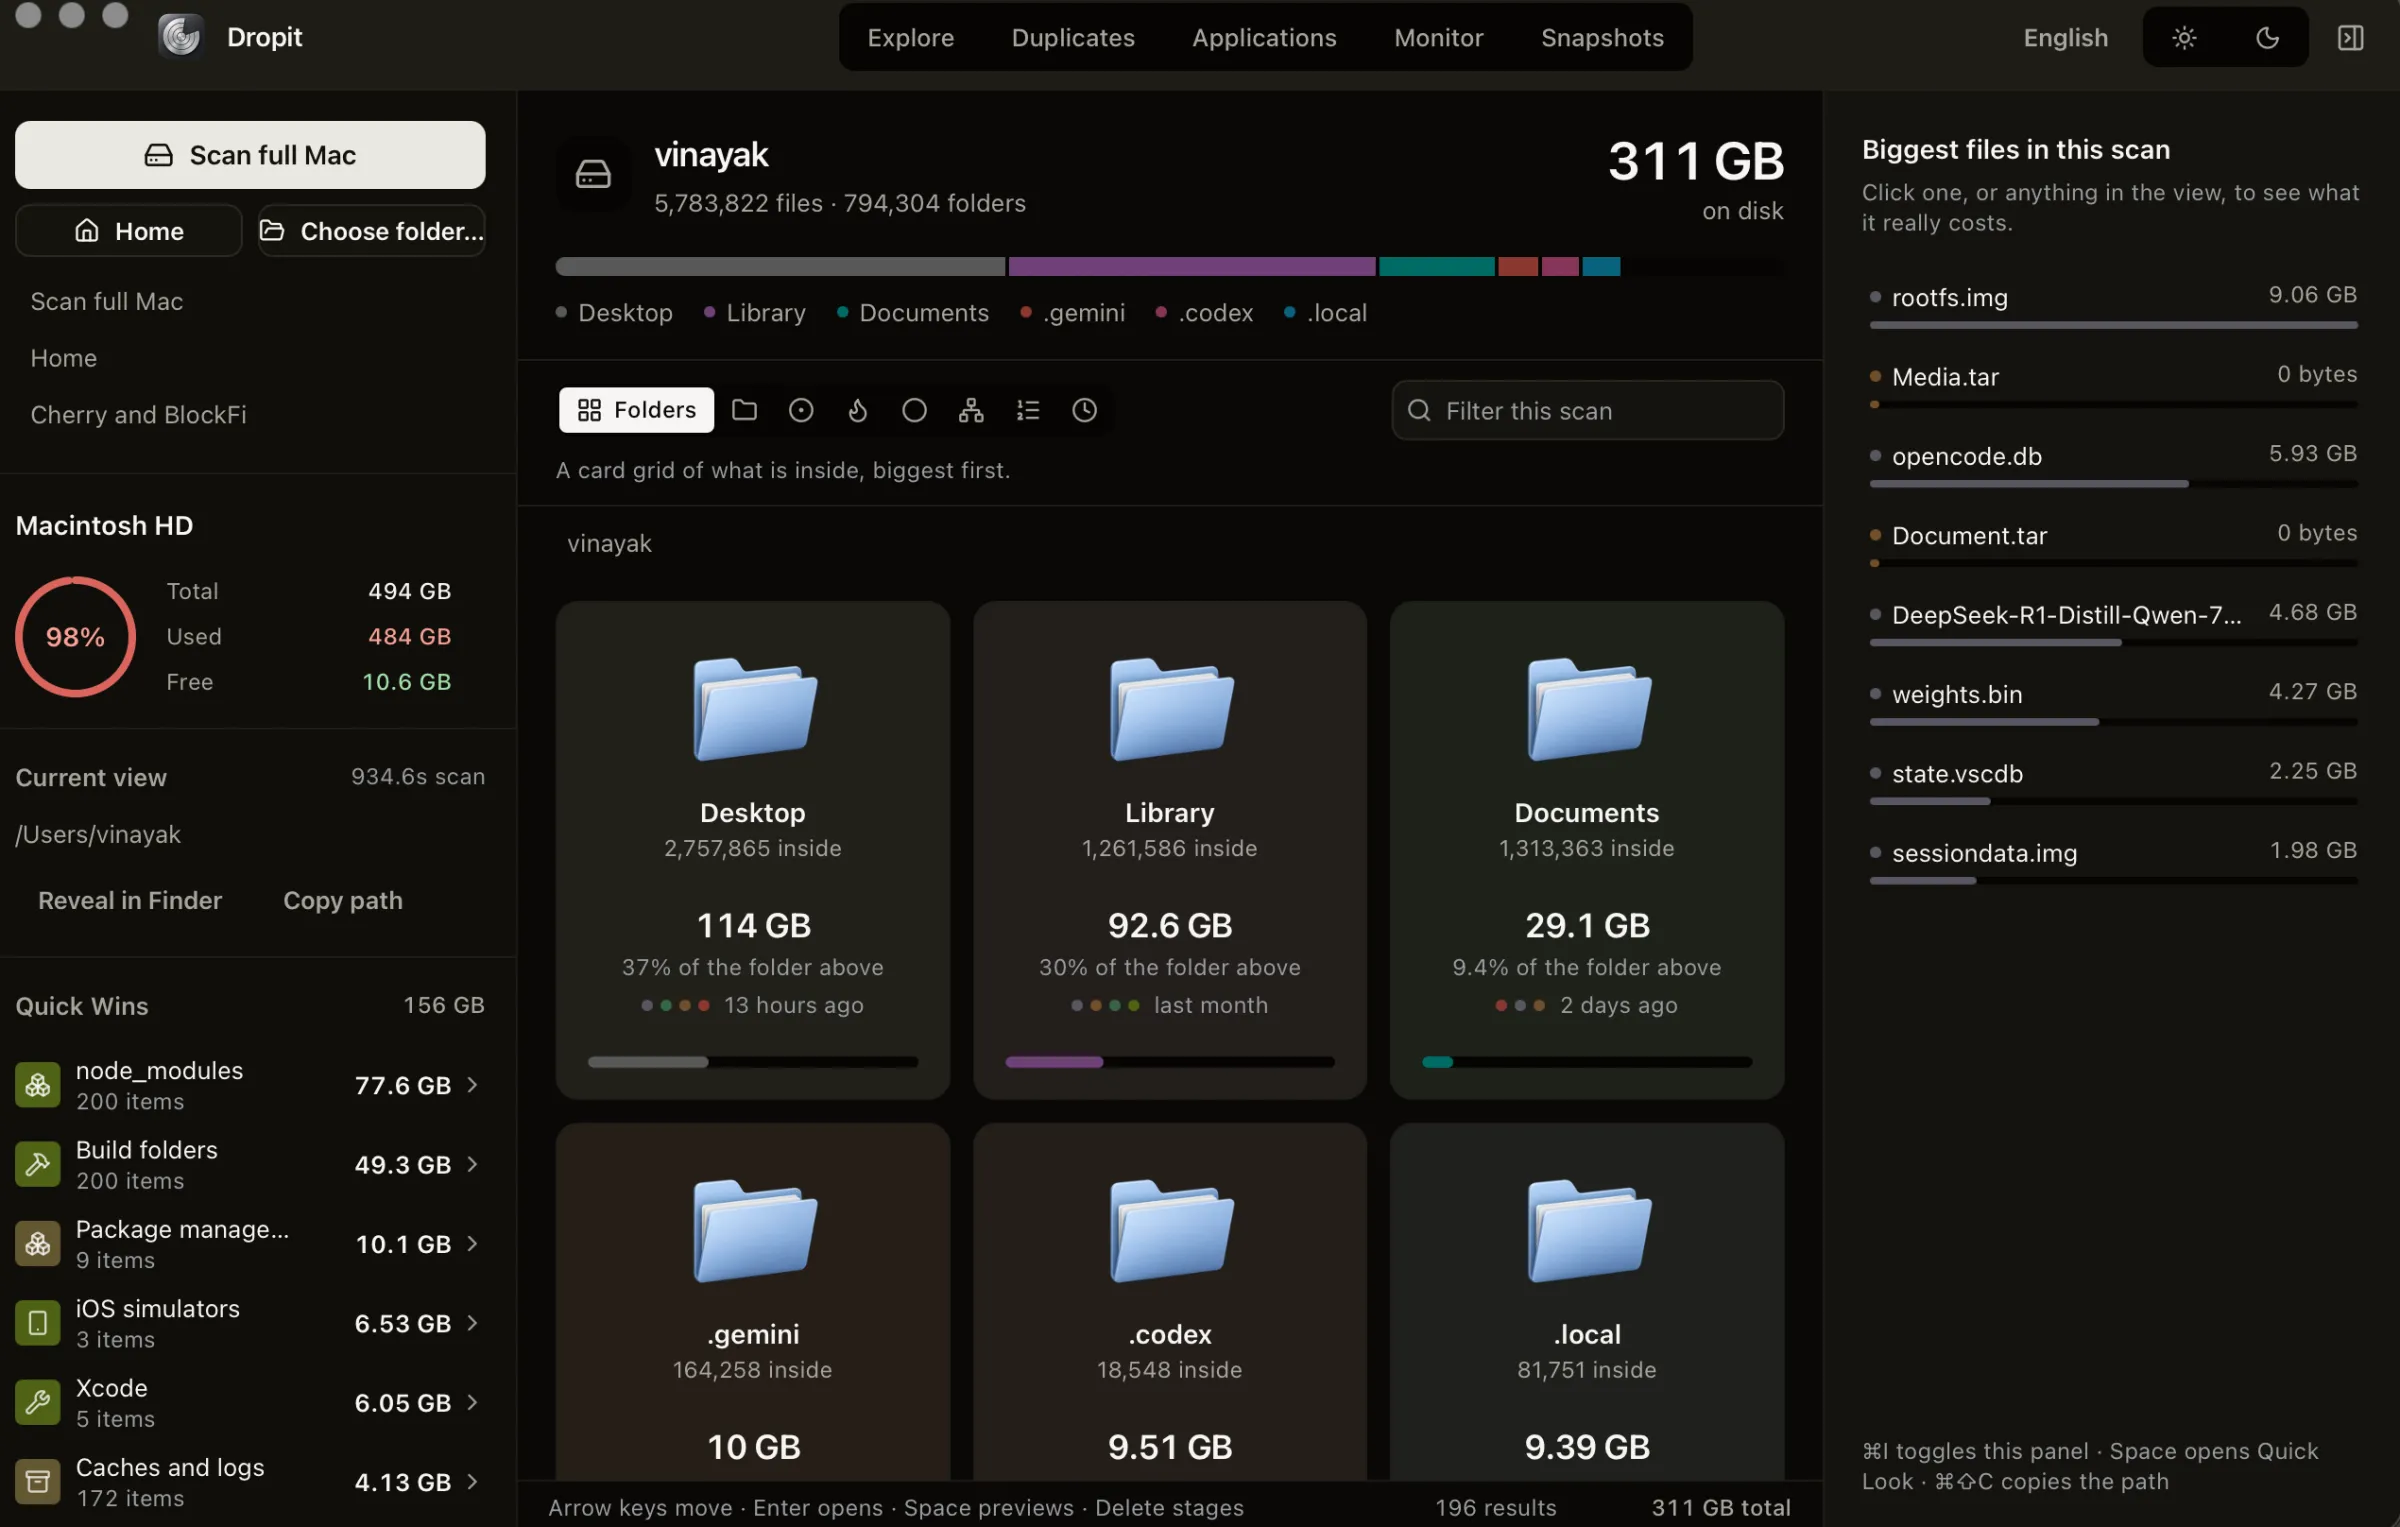Expand Build folders with its chevron arrow
Screen dimensions: 2400x1527
pyautogui.click(x=473, y=1164)
